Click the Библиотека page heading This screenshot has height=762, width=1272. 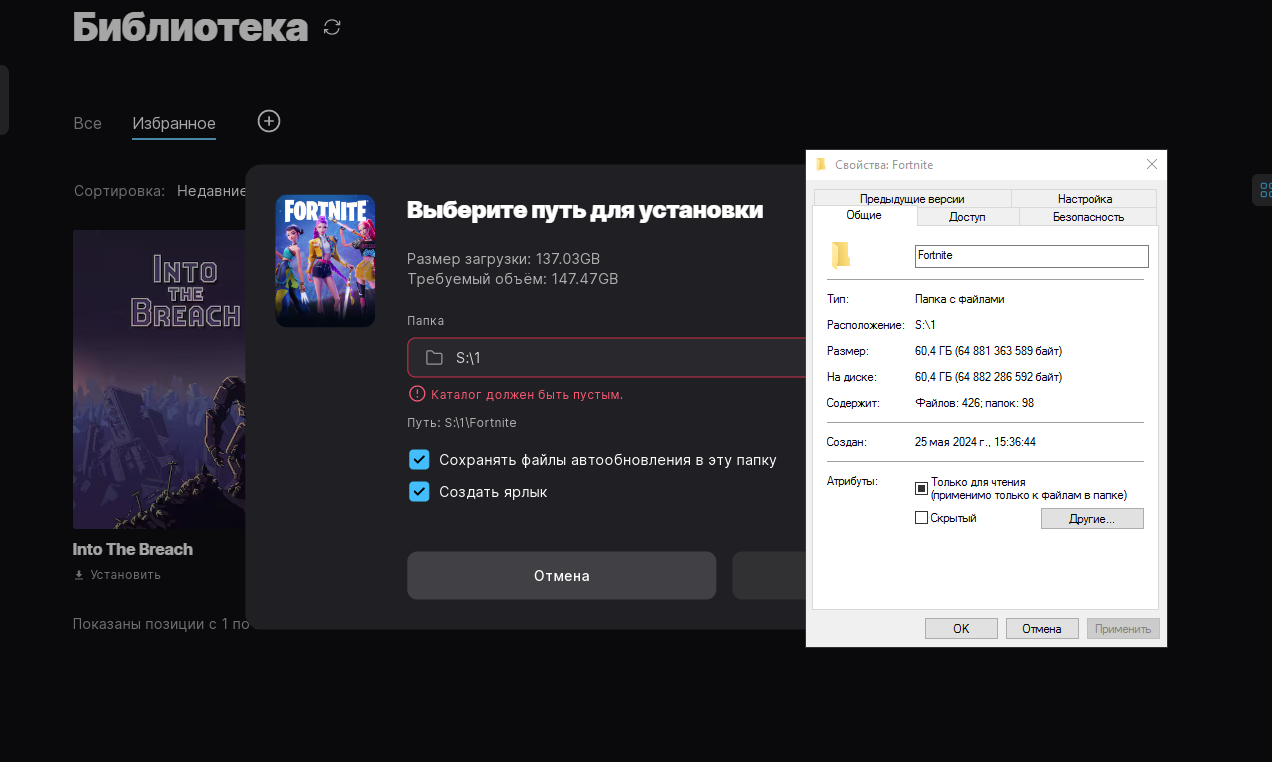(x=190, y=26)
